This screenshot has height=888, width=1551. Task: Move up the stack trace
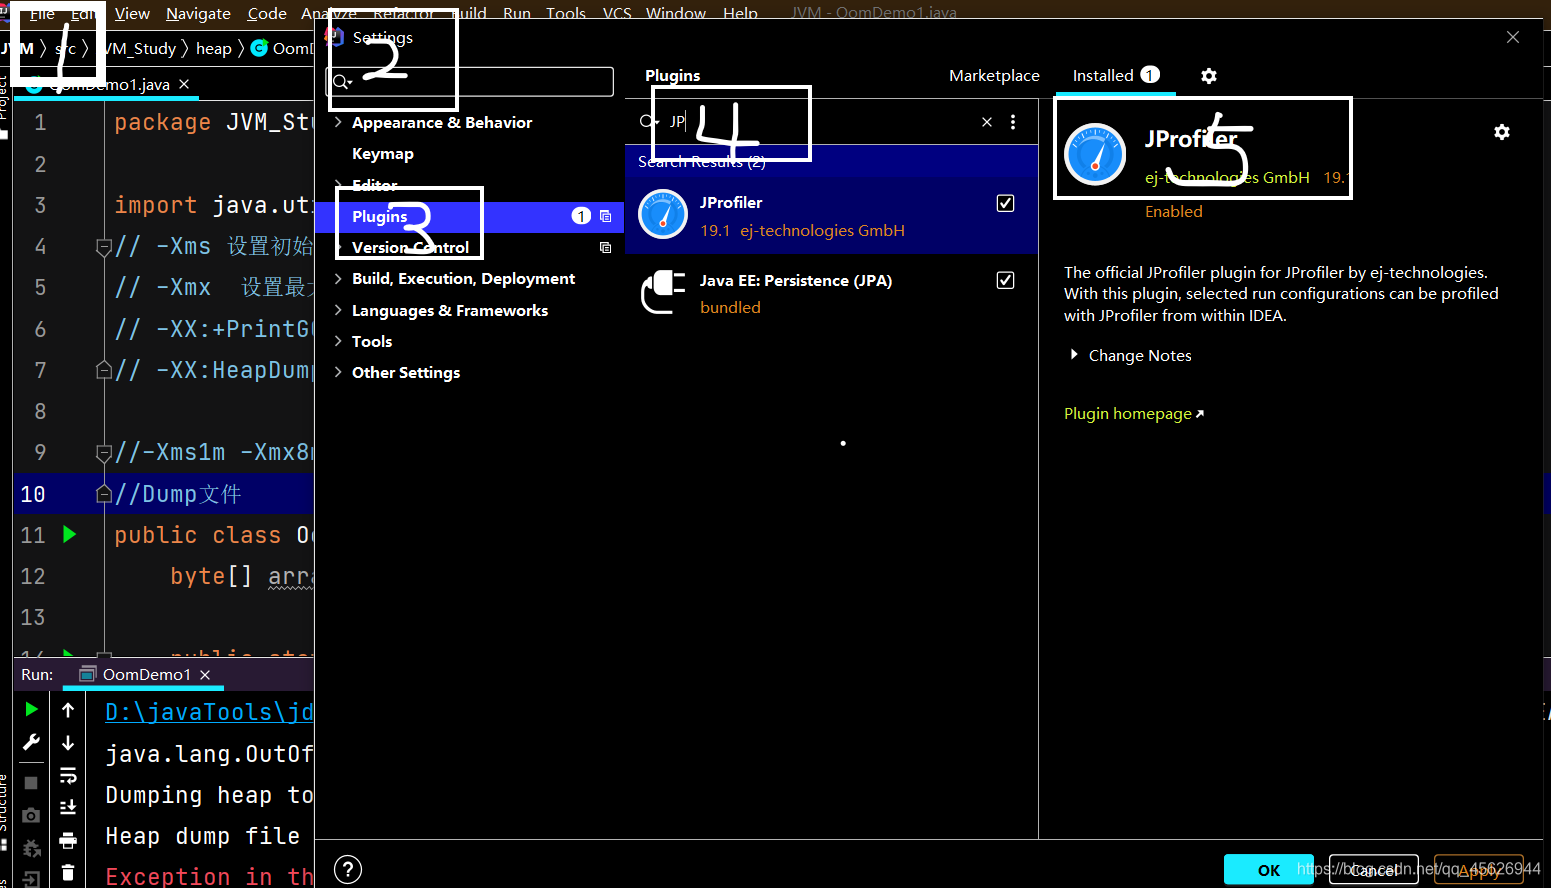point(68,710)
